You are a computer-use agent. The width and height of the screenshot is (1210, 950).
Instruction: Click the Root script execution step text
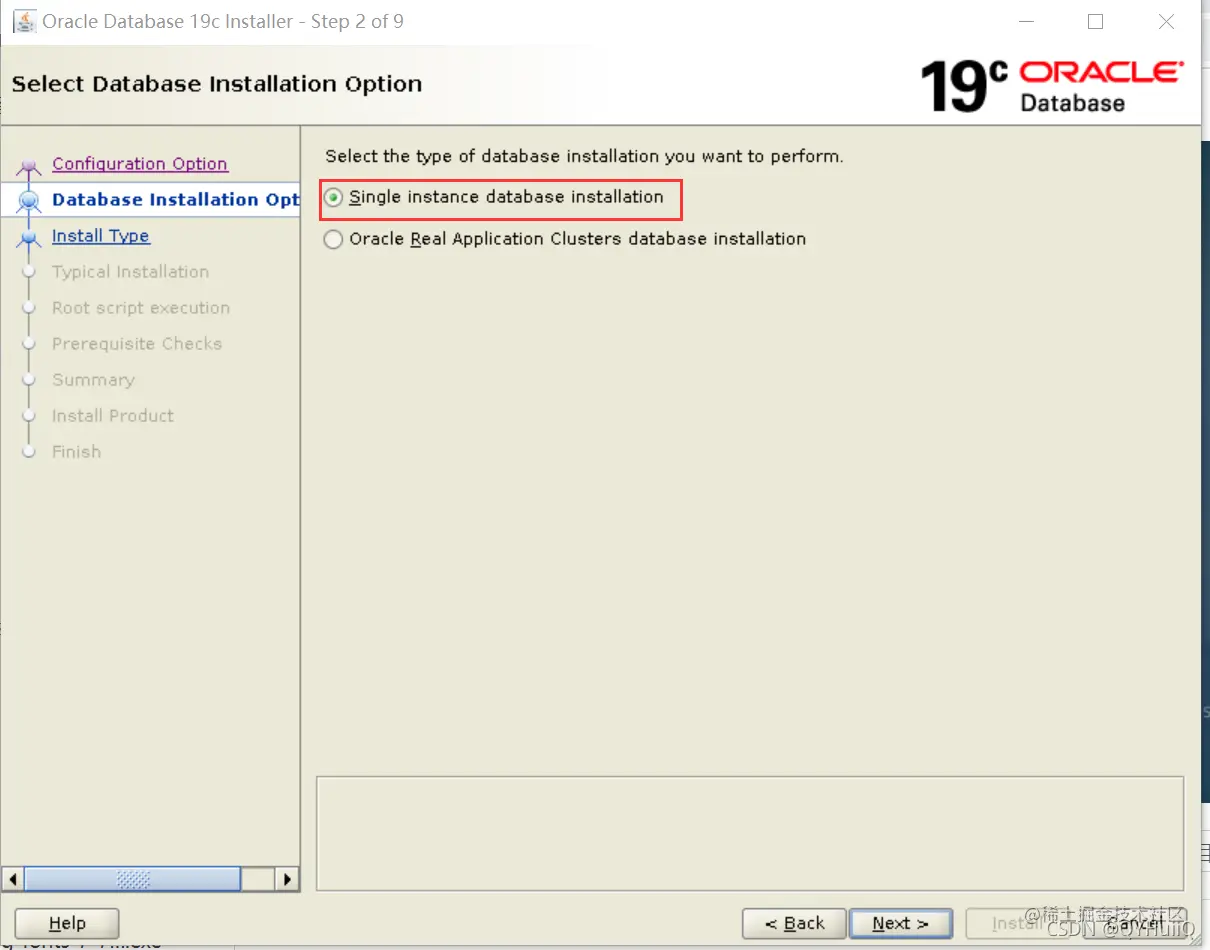[x=141, y=308]
